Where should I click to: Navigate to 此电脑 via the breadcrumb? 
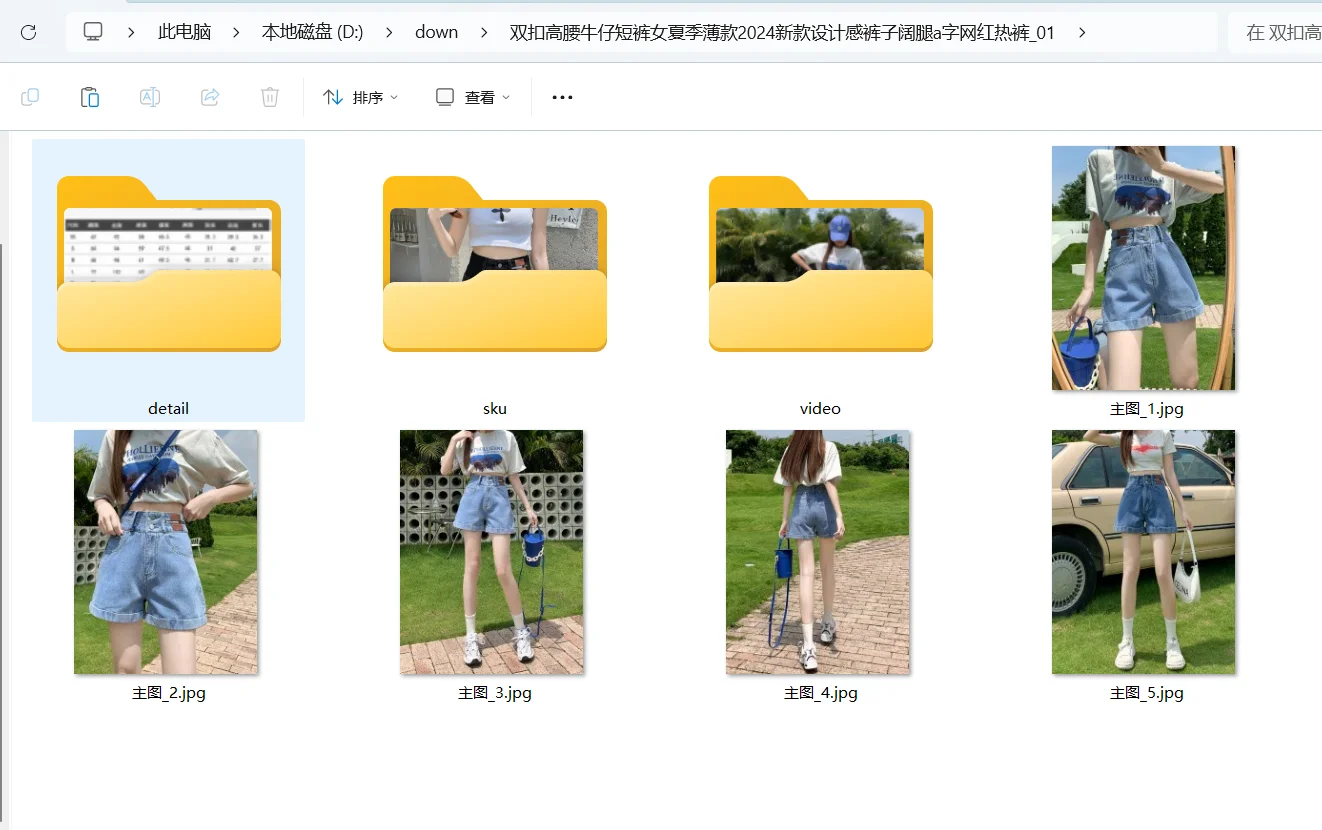pos(184,31)
